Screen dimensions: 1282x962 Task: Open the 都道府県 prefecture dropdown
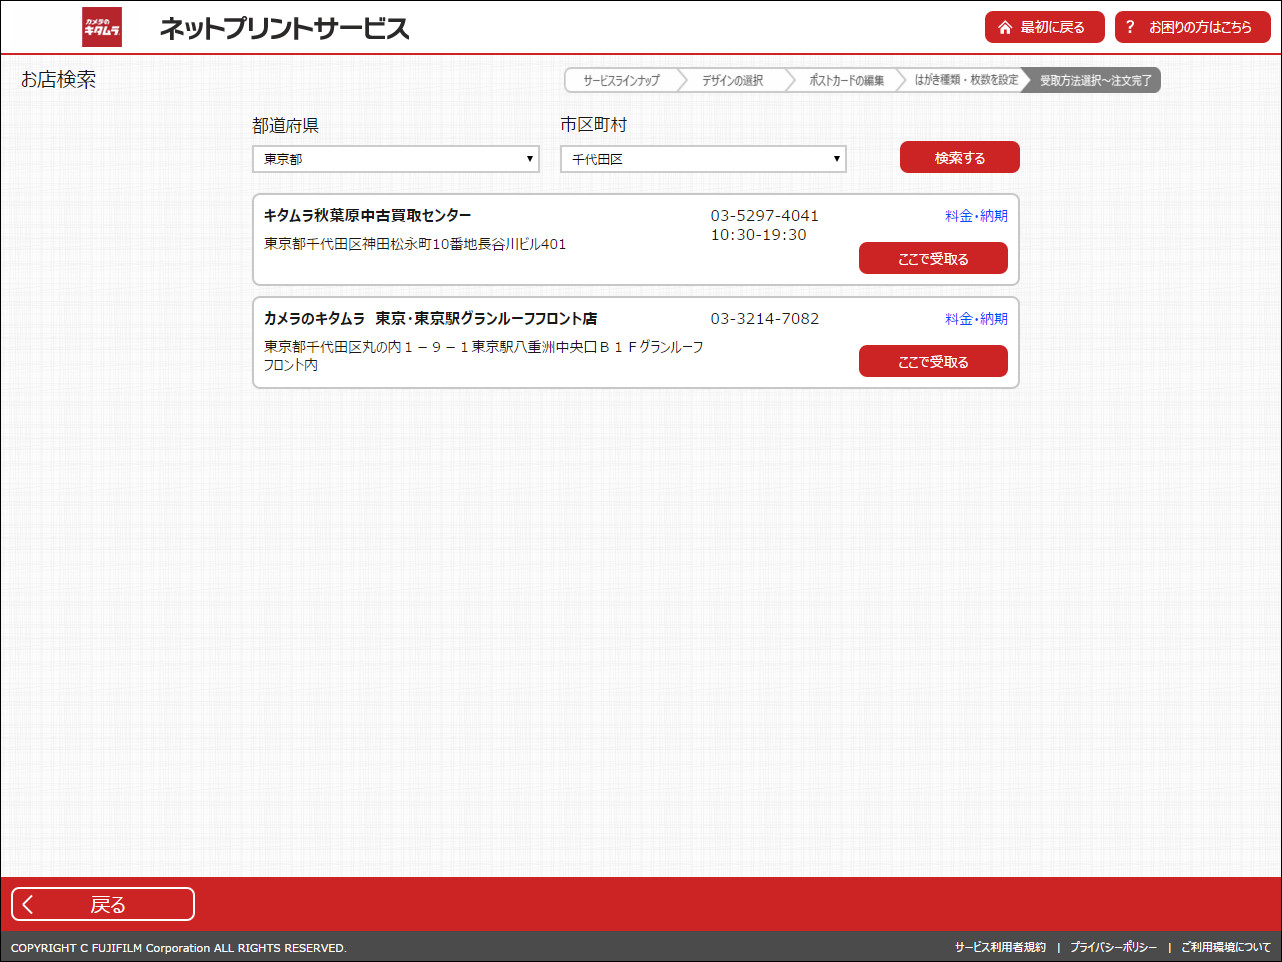coord(395,158)
